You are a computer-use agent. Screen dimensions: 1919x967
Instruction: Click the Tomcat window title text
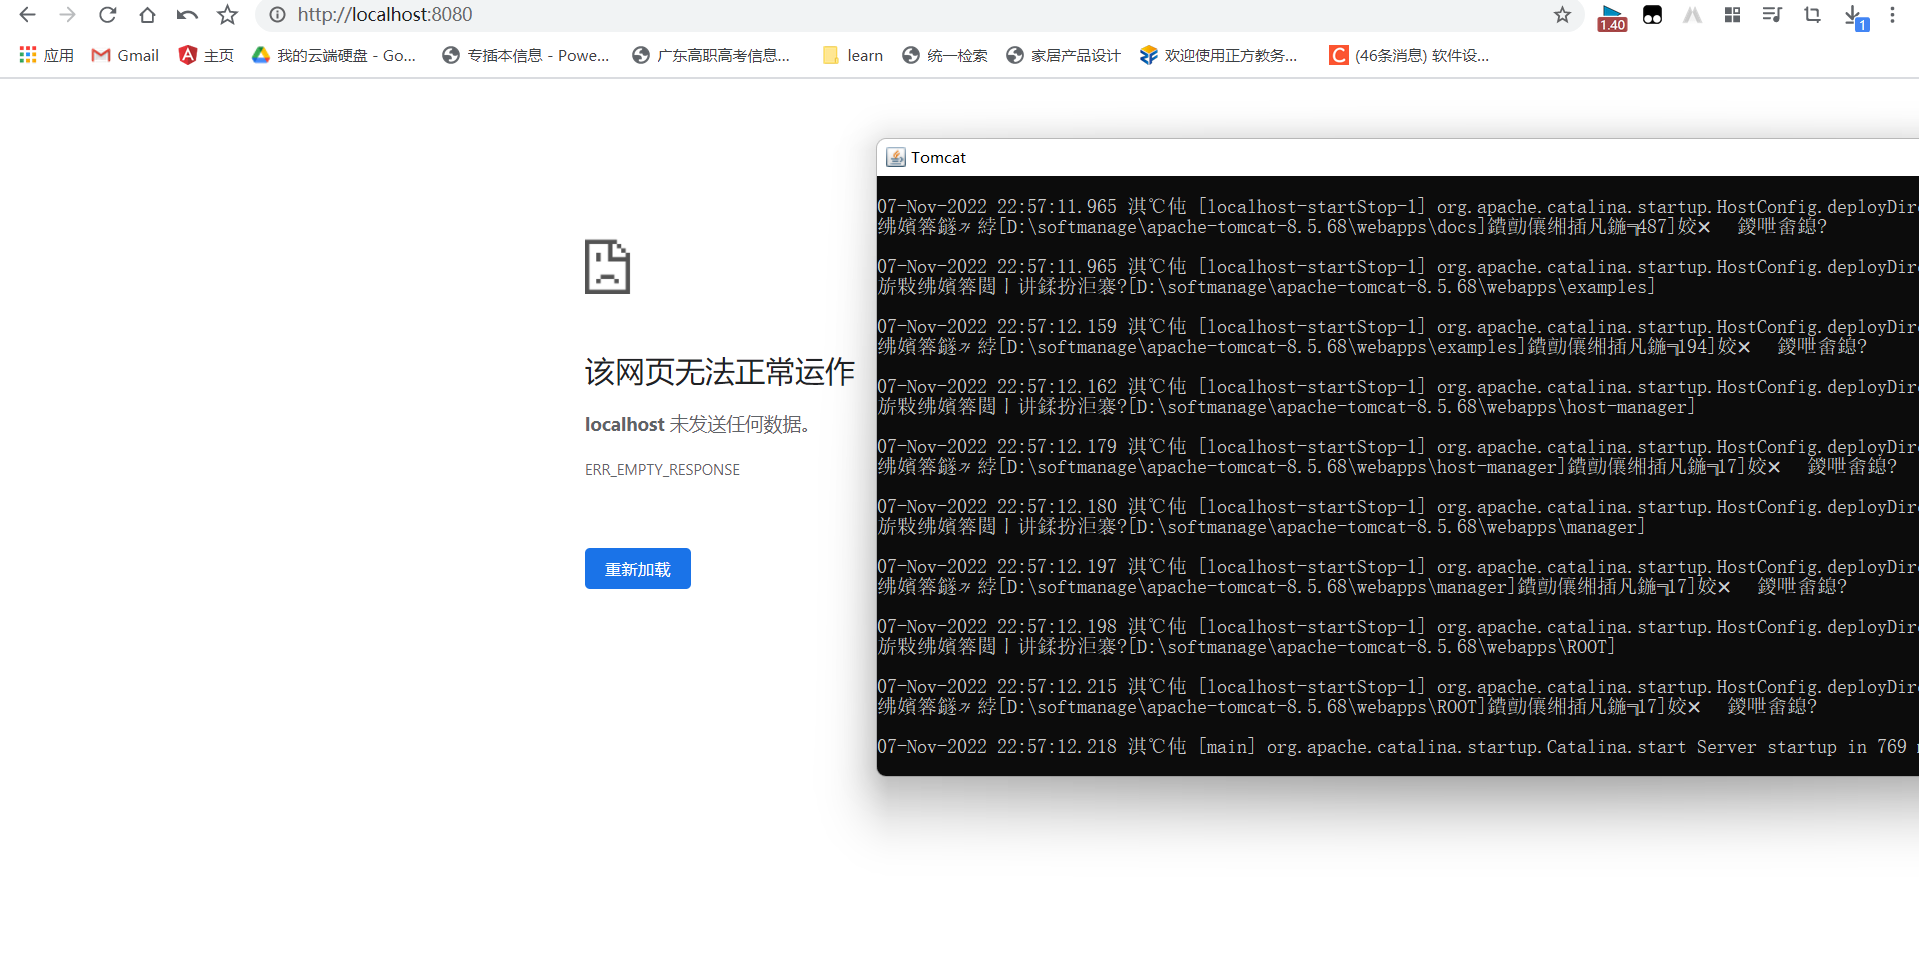[x=938, y=158]
